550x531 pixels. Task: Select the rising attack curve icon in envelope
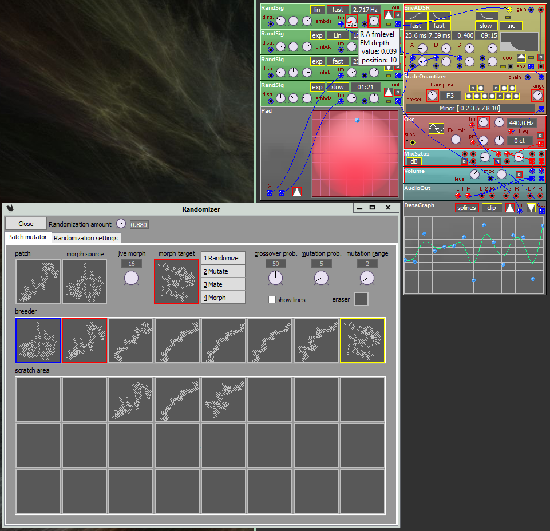pos(416,16)
